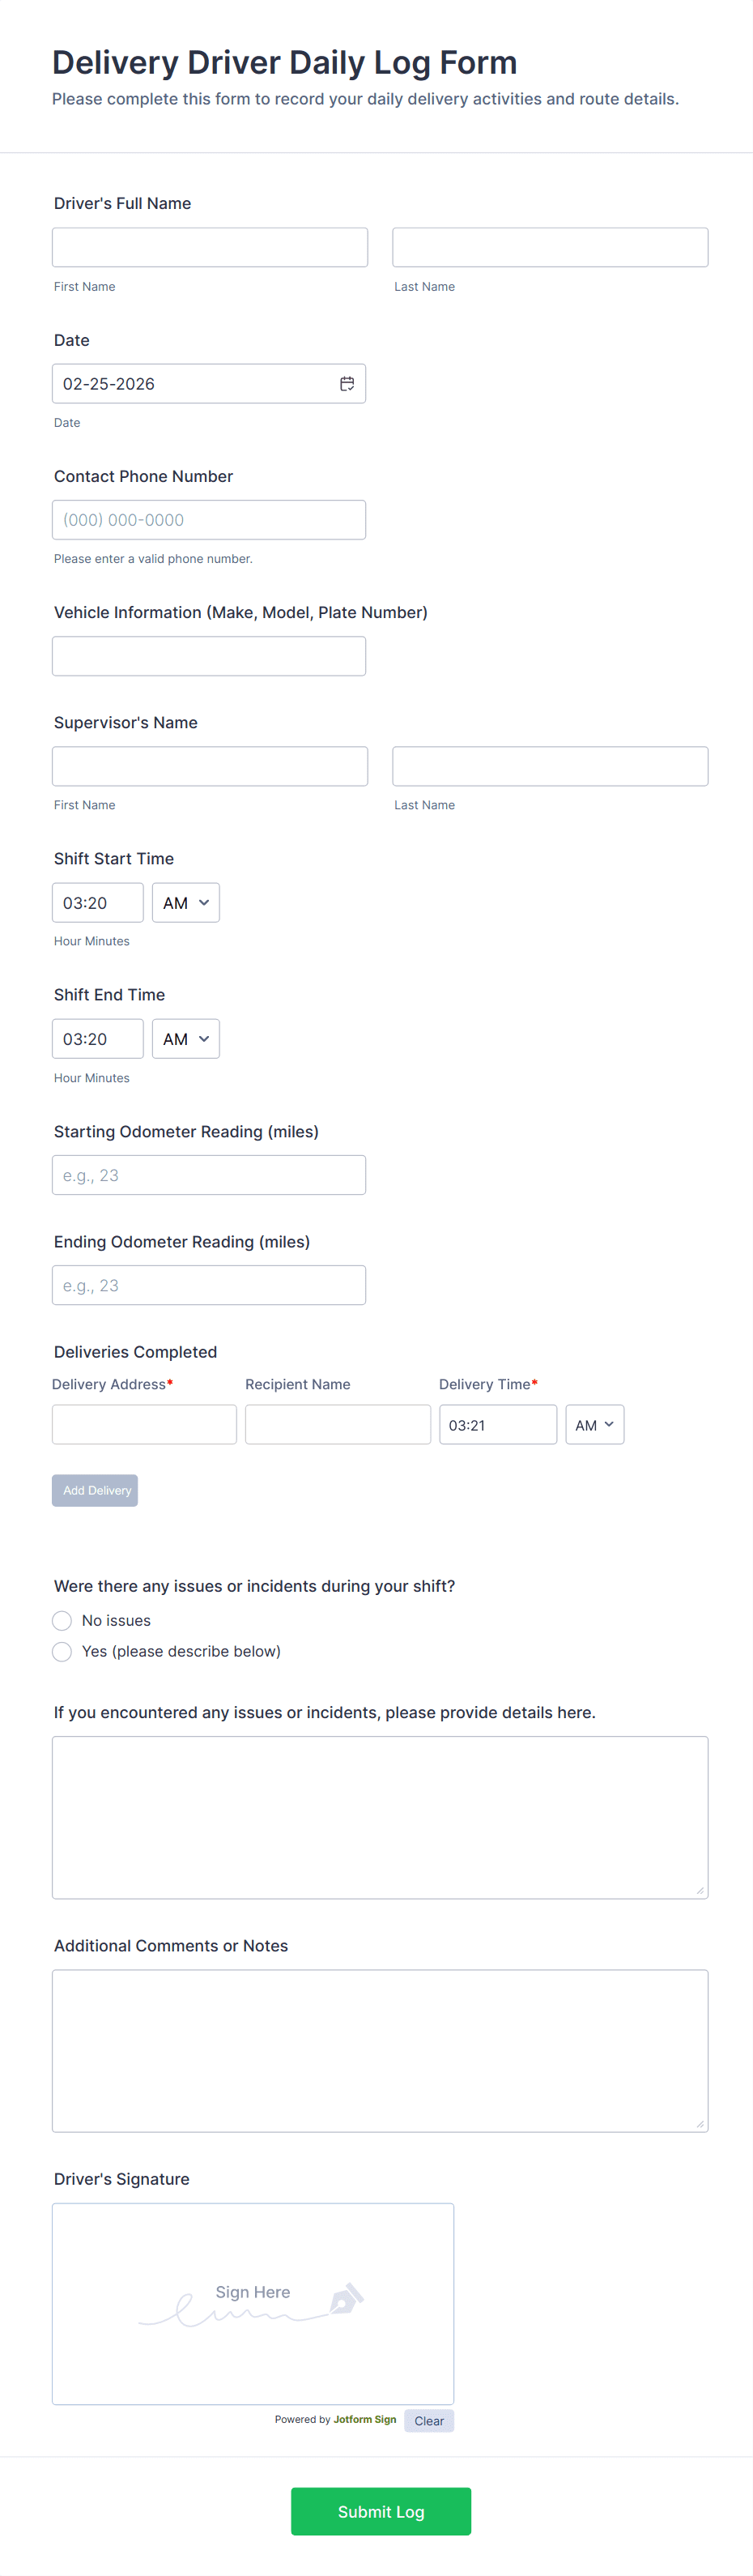The height and width of the screenshot is (2576, 753).
Task: Click the Additional Comments text area
Action: click(x=380, y=2051)
